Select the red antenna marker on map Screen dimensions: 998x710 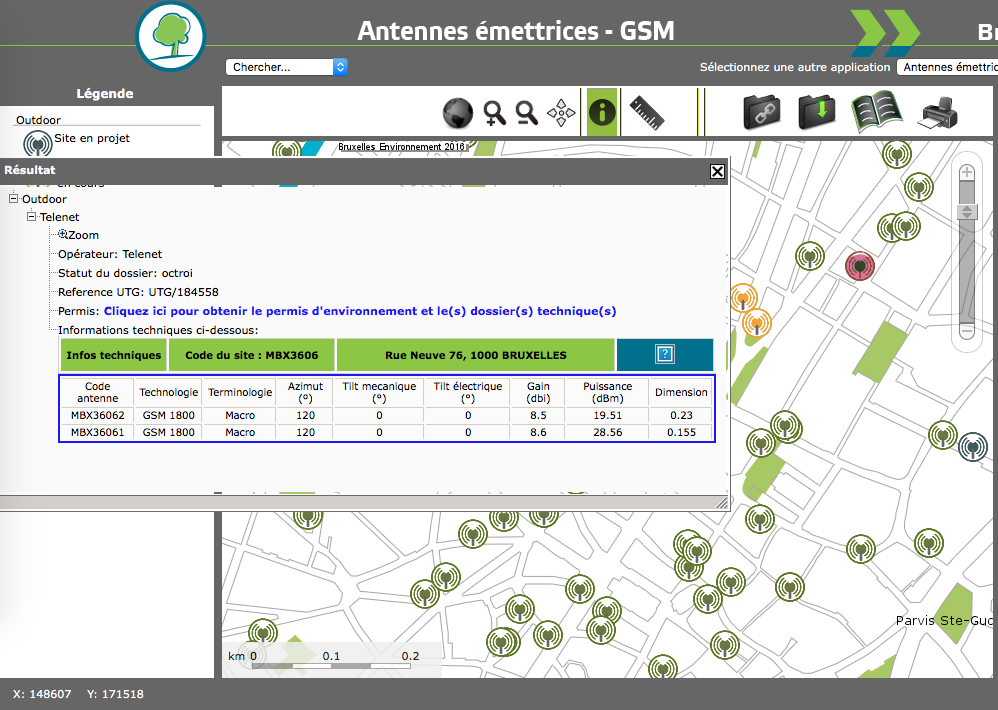[x=859, y=265]
